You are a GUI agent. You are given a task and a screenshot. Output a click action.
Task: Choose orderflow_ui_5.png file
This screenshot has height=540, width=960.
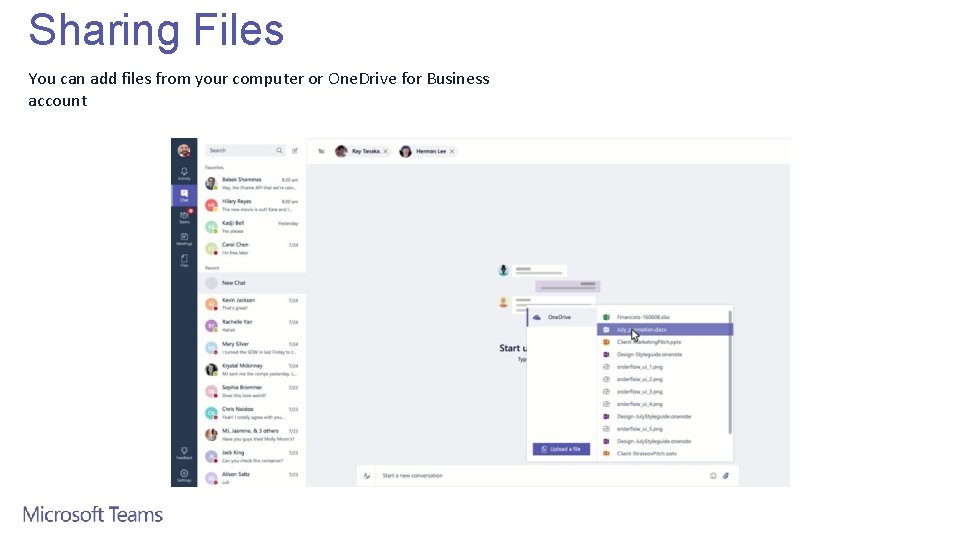pyautogui.click(x=663, y=429)
